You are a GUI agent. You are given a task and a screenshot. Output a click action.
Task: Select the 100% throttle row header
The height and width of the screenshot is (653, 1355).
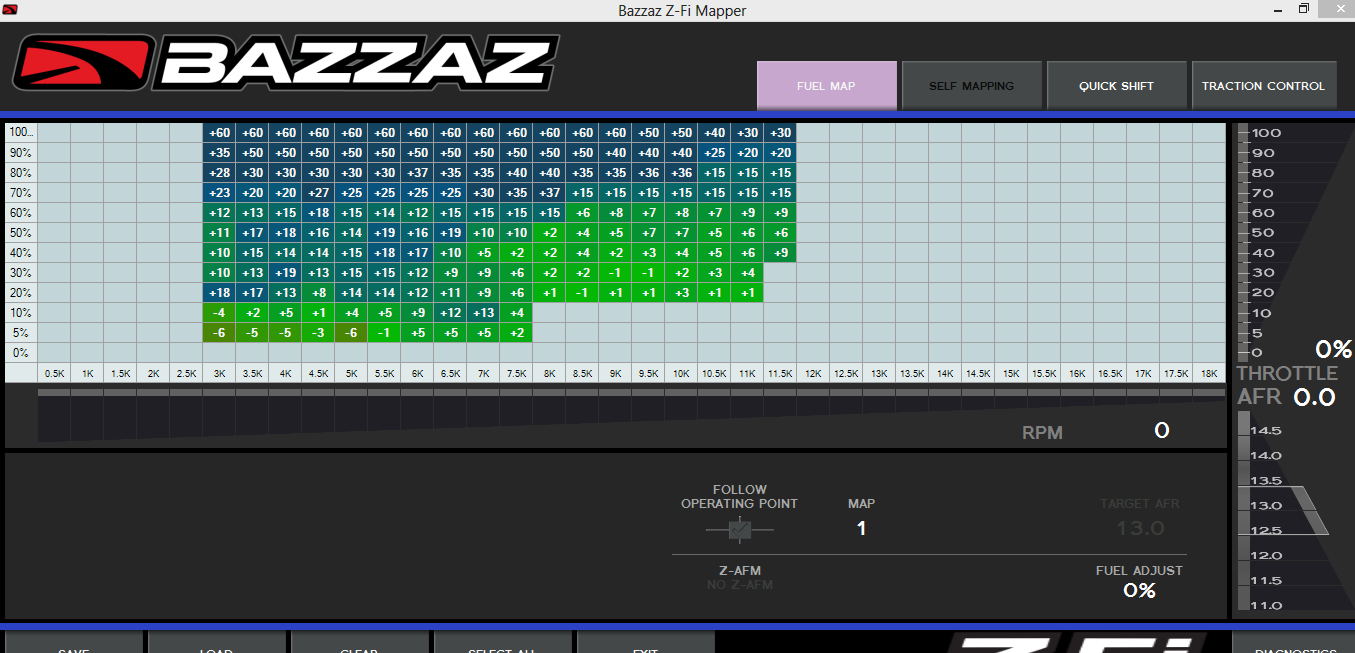click(21, 133)
